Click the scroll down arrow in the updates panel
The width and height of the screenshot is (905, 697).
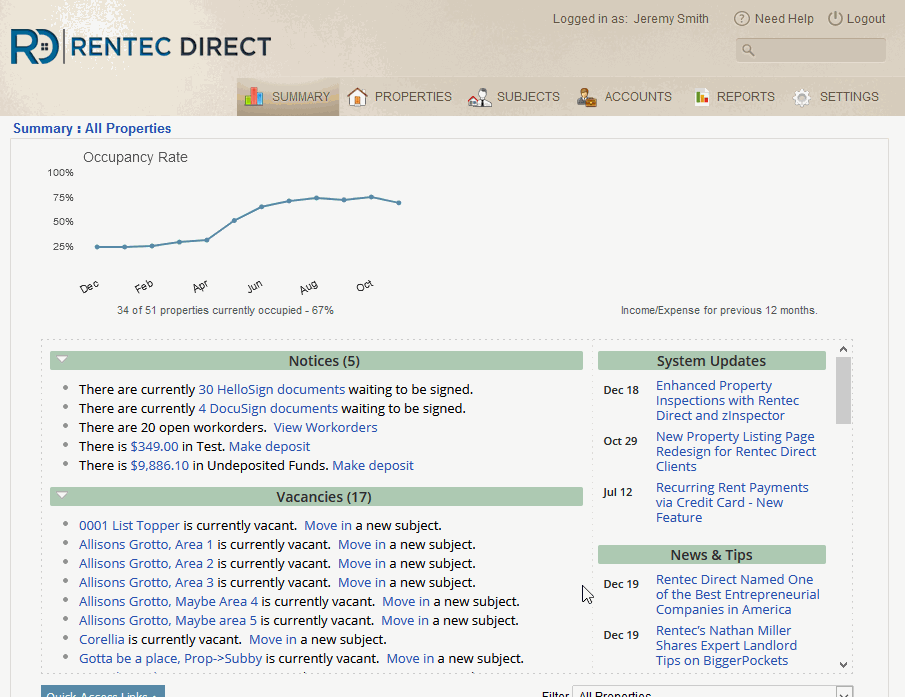coord(843,664)
